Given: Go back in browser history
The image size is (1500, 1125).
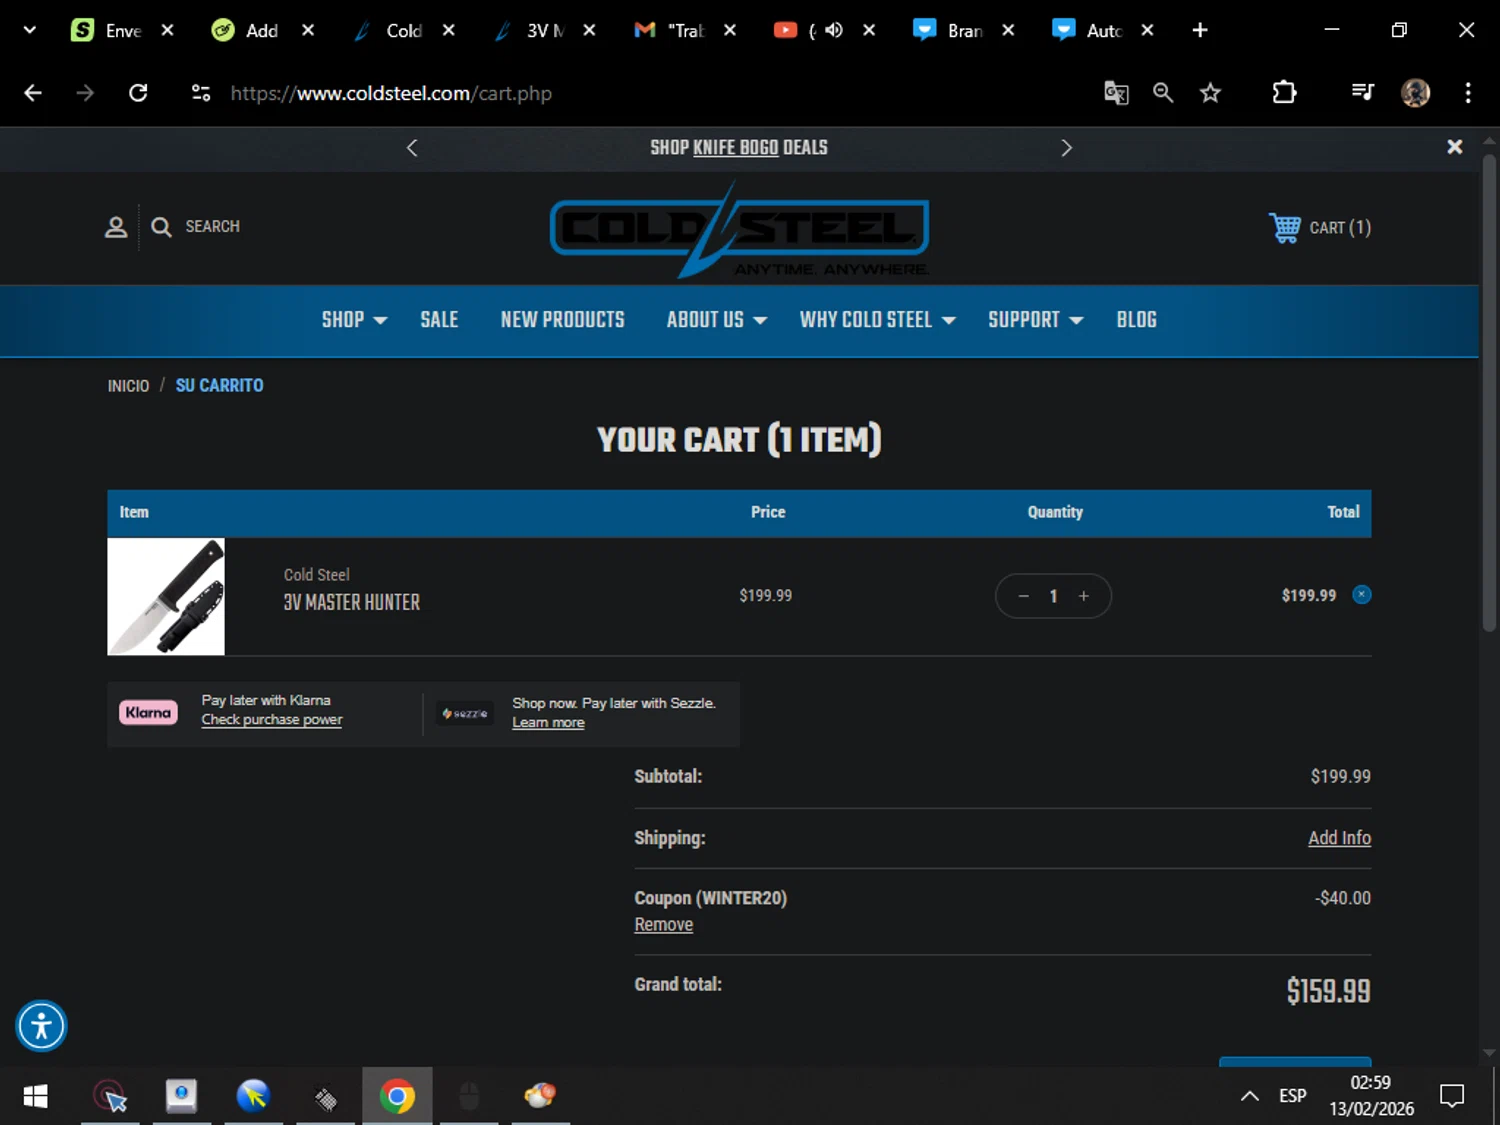Looking at the screenshot, I should [x=33, y=93].
